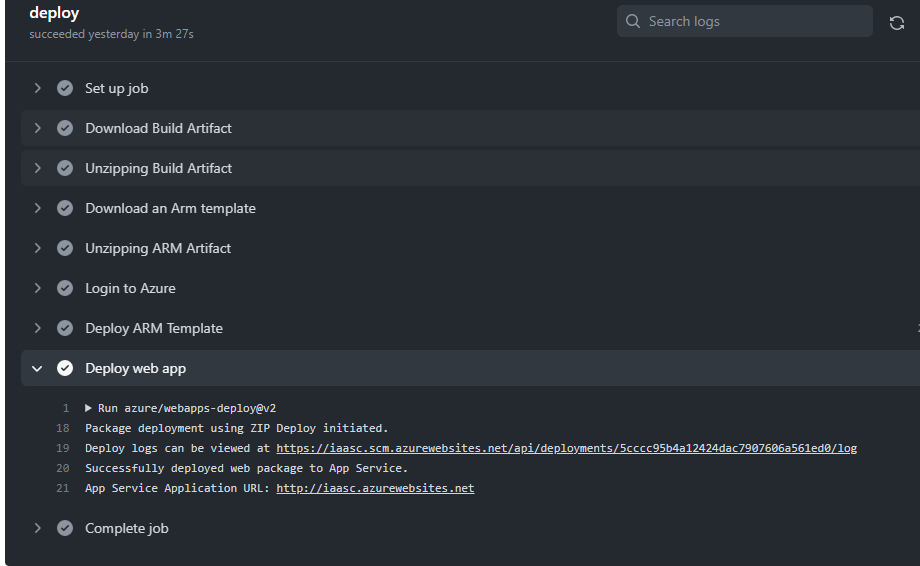
Task: Click the refresh logs icon
Action: pos(896,22)
